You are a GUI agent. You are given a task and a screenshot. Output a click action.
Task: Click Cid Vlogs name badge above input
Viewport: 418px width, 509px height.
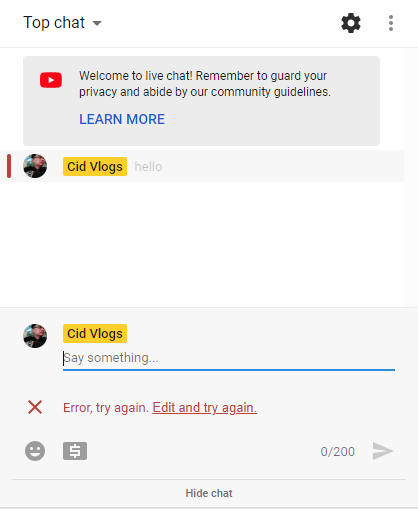95,333
